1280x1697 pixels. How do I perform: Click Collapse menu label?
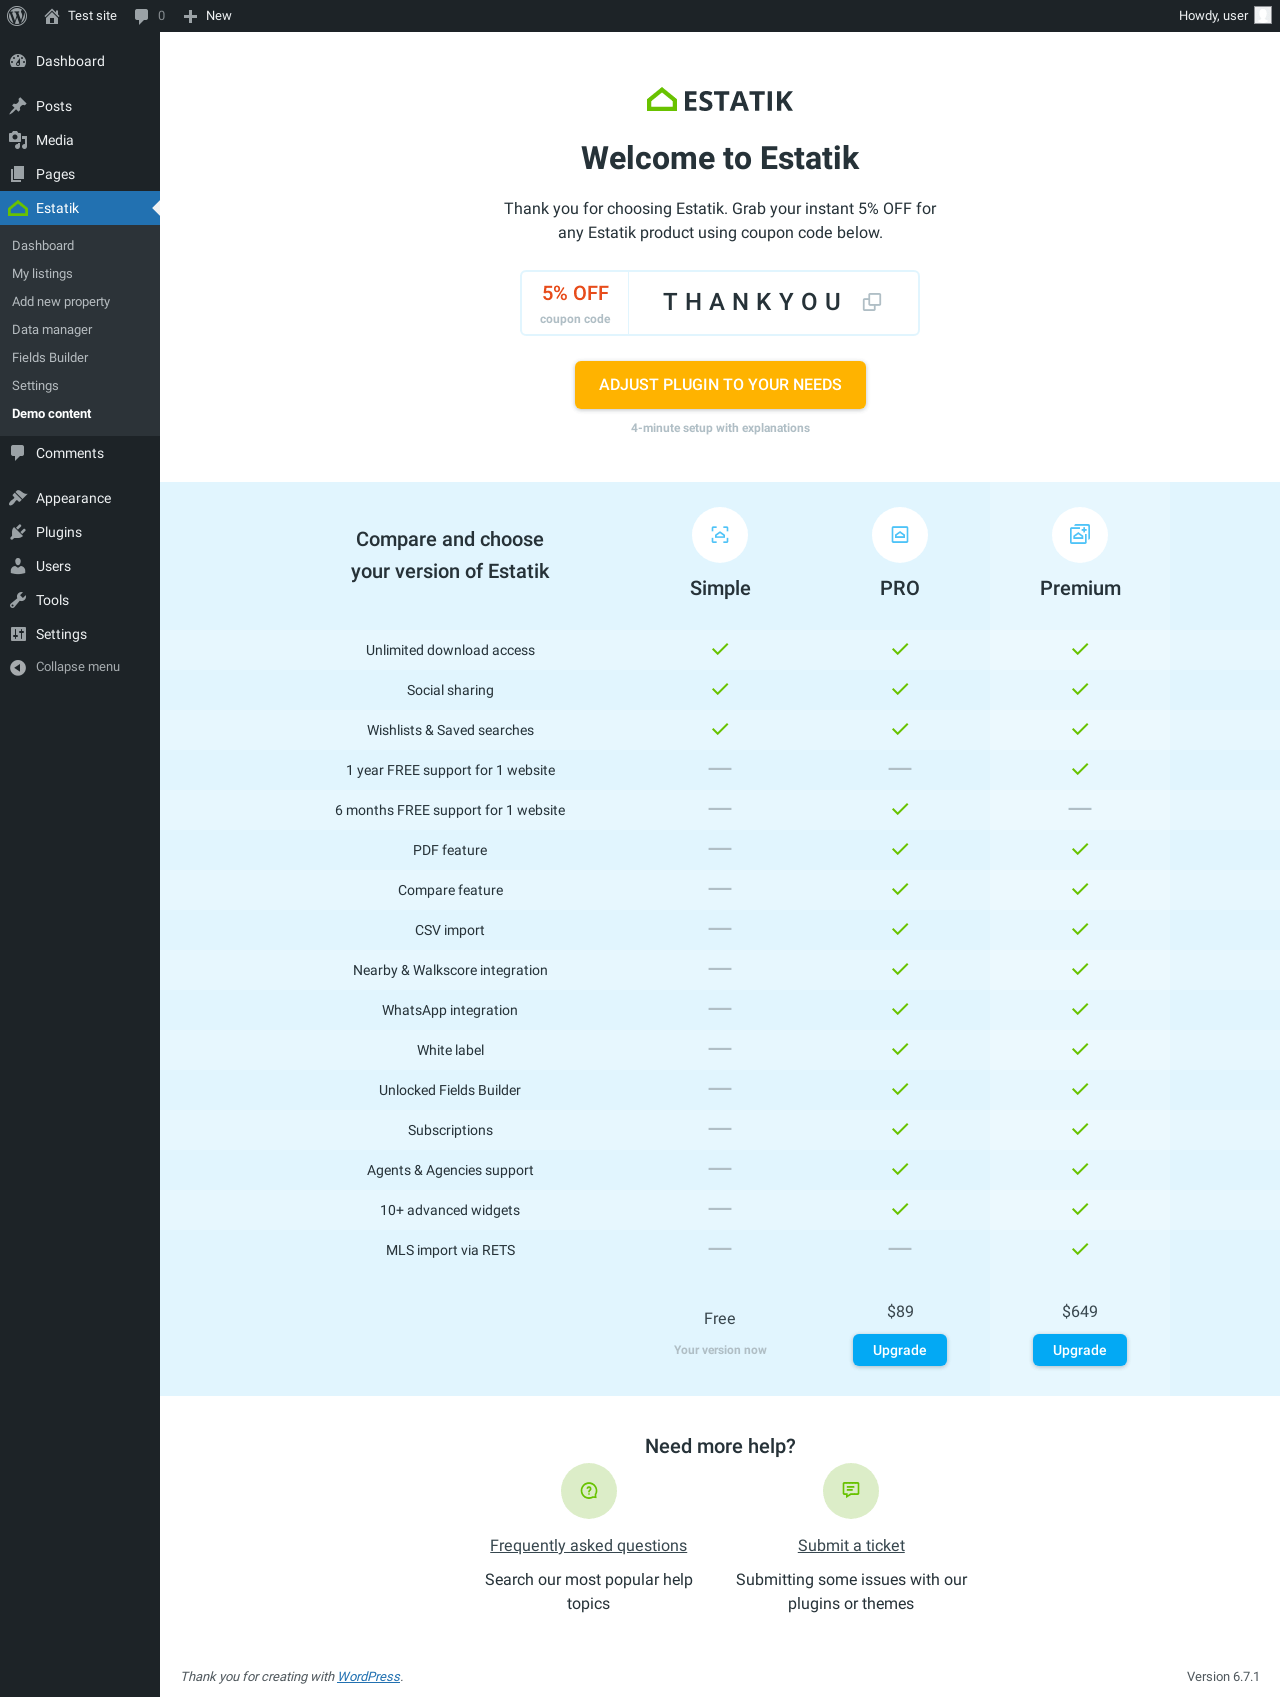click(78, 667)
